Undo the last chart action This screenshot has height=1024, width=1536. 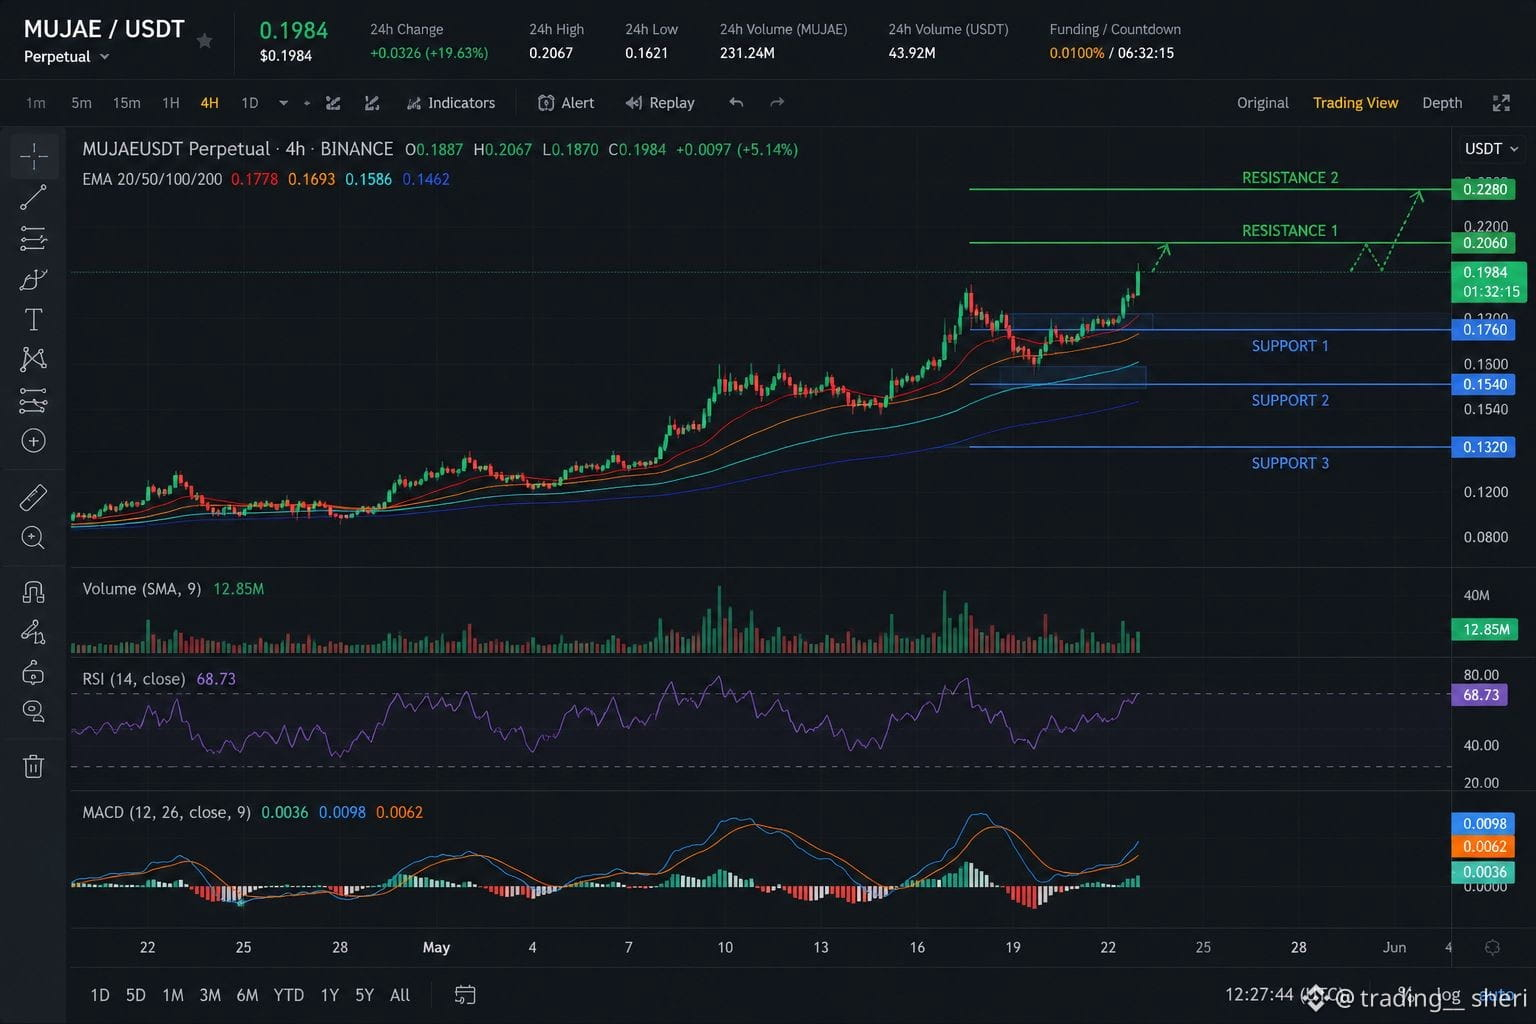pos(737,103)
